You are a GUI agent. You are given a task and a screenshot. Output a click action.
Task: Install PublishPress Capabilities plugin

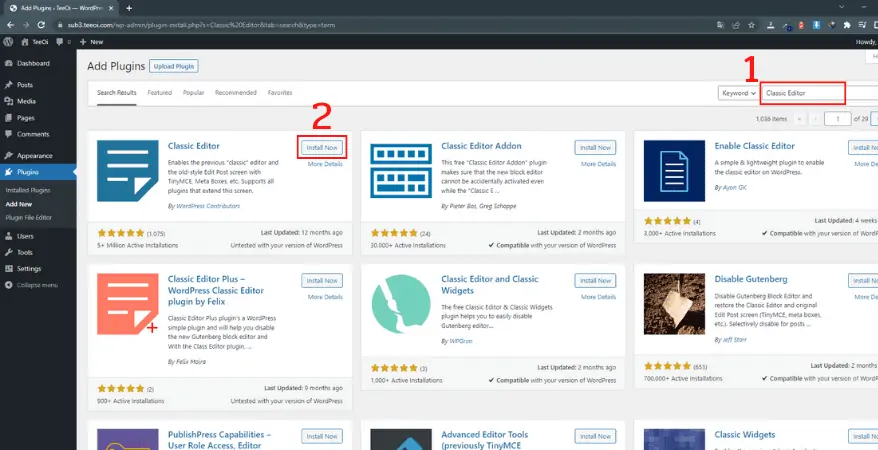pyautogui.click(x=322, y=436)
